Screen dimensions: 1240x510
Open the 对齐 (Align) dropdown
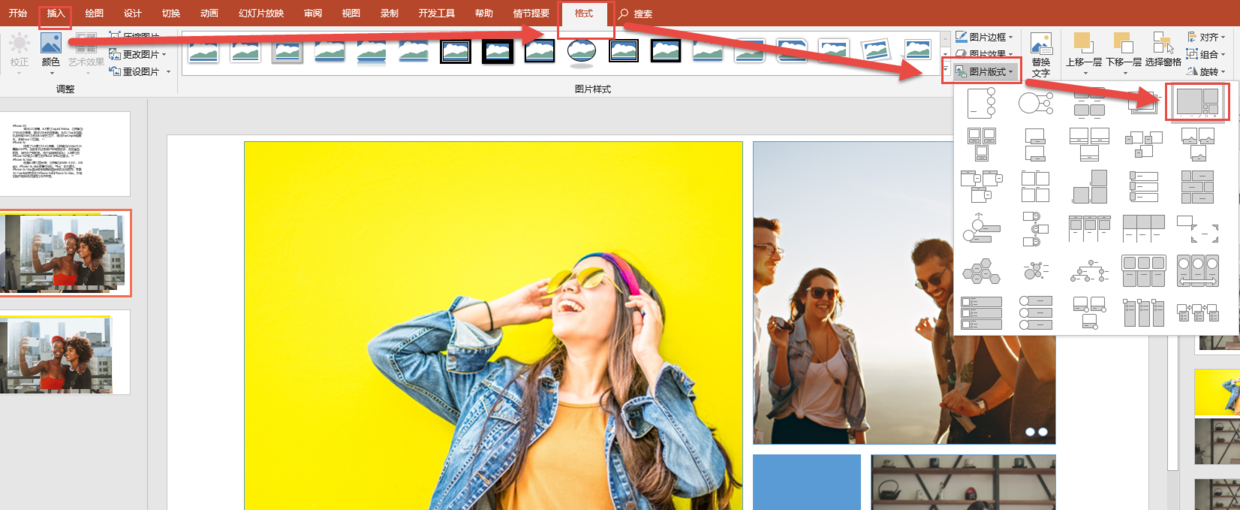[x=1207, y=37]
